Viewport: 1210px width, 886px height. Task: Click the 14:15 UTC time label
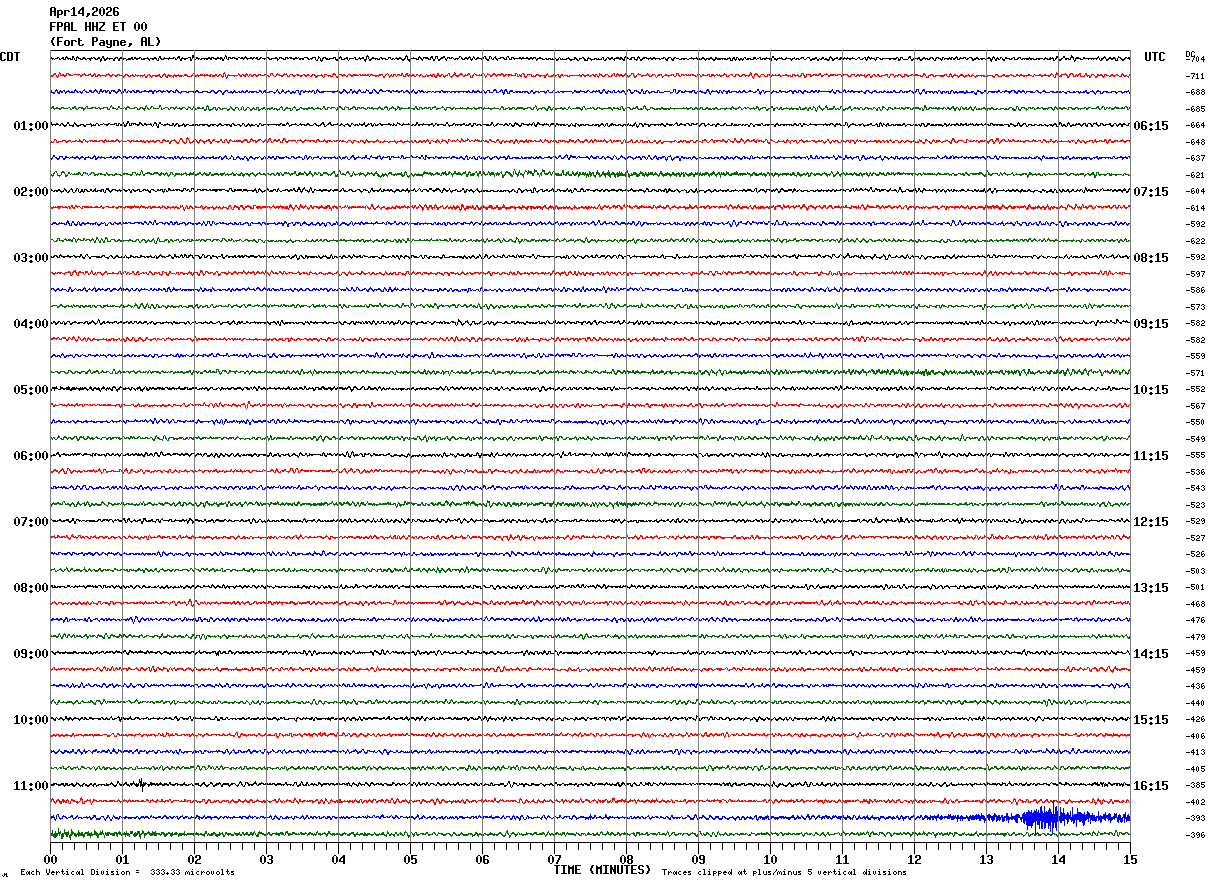point(1151,654)
